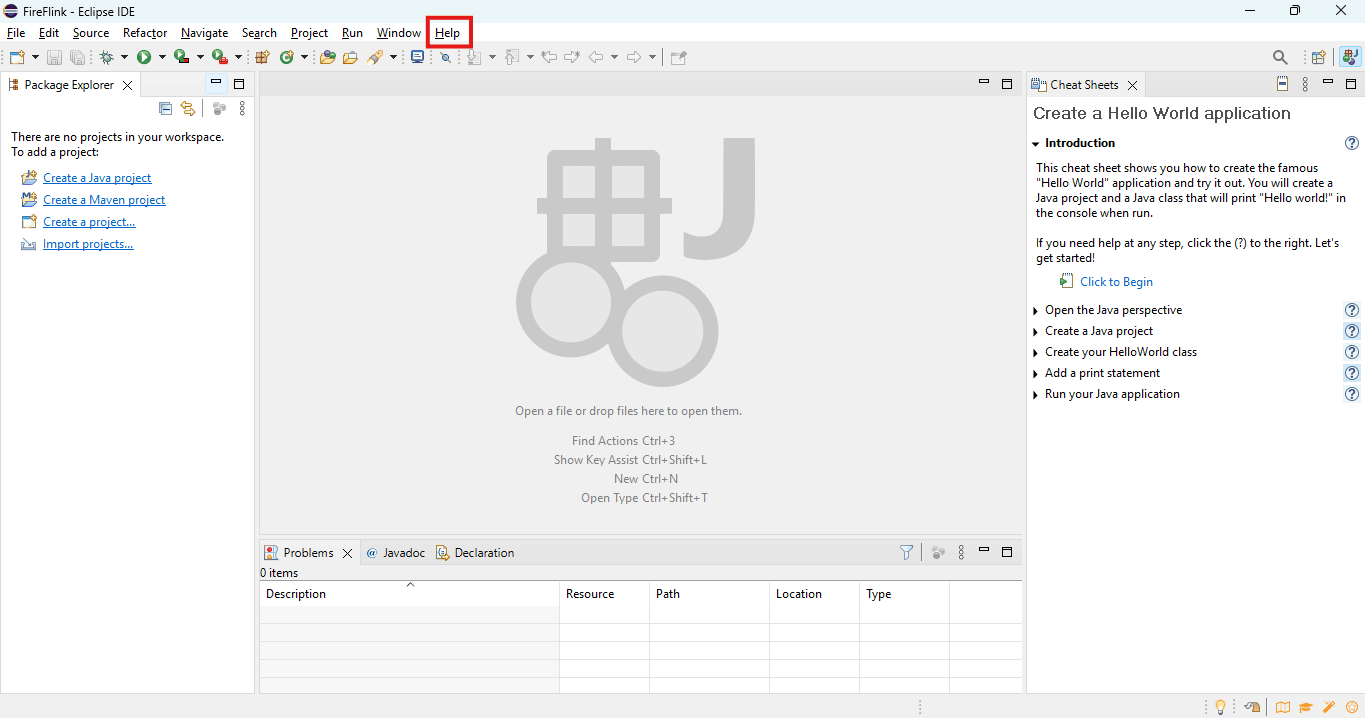
Task: Click the Filters funnel icon in Problems view
Action: [906, 552]
